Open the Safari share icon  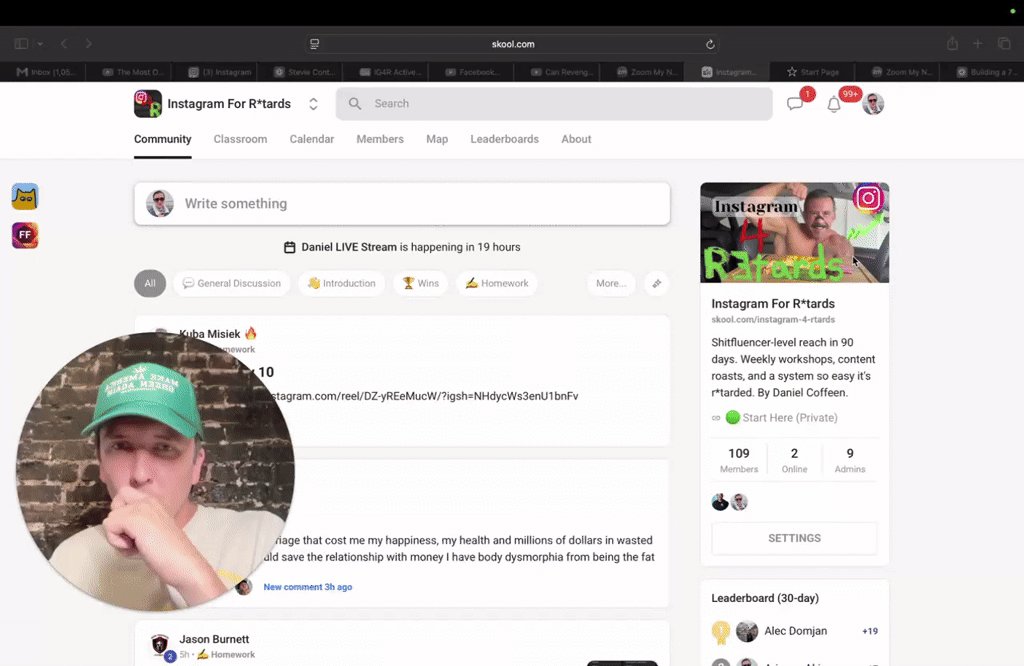[x=952, y=44]
